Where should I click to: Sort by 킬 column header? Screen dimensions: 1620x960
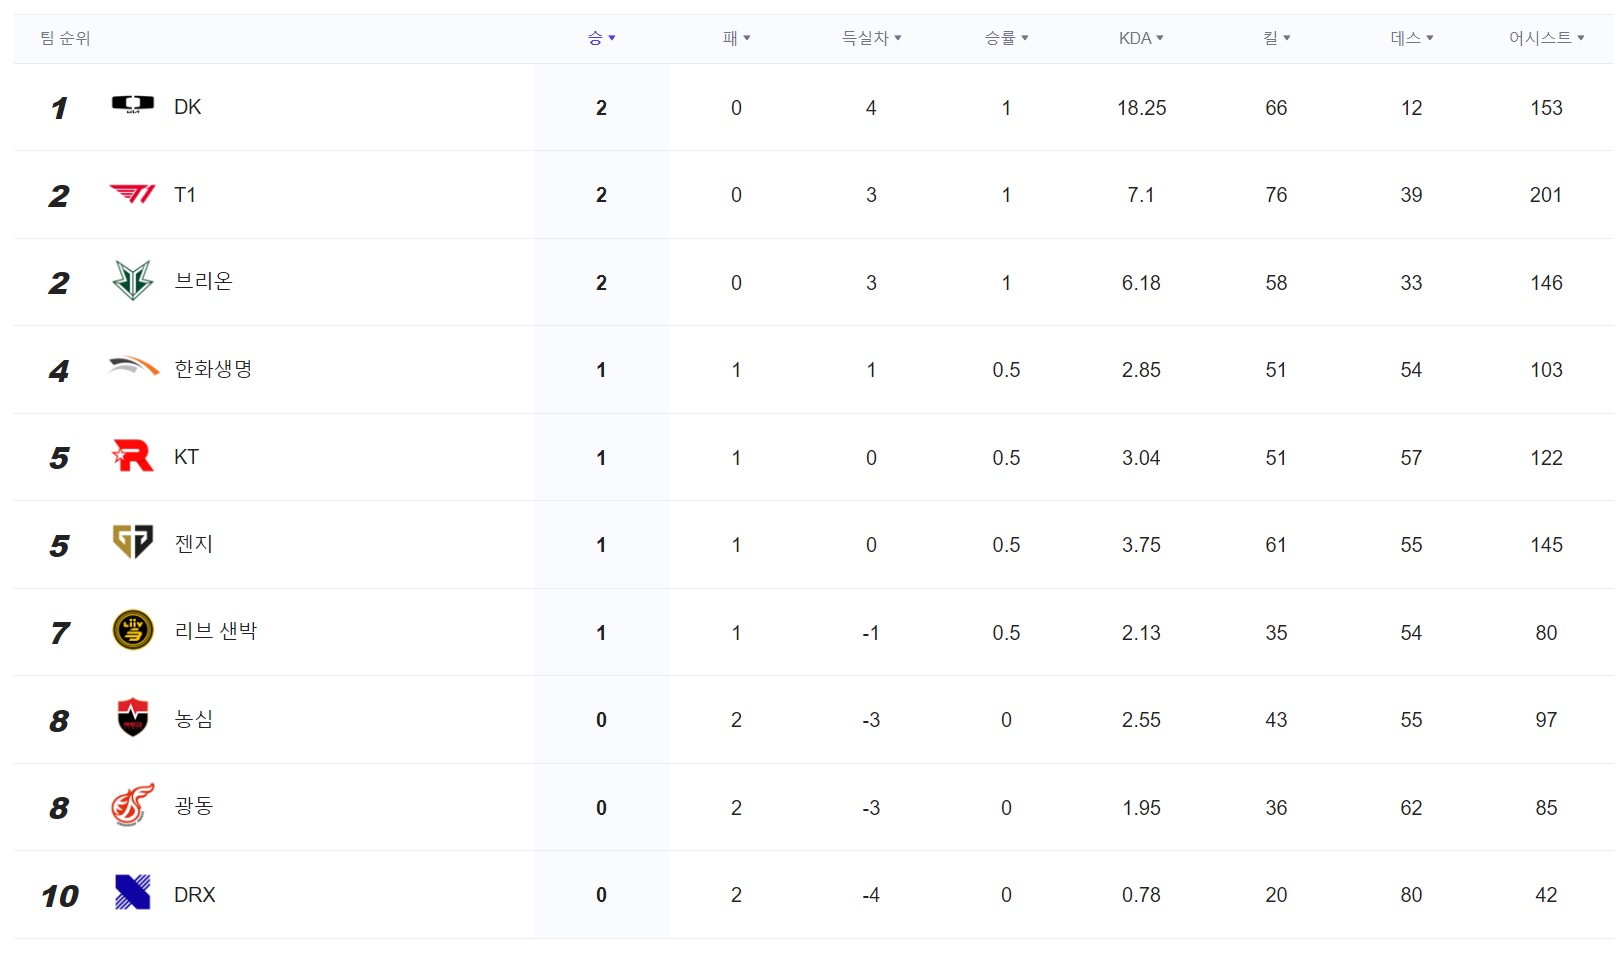(x=1276, y=38)
